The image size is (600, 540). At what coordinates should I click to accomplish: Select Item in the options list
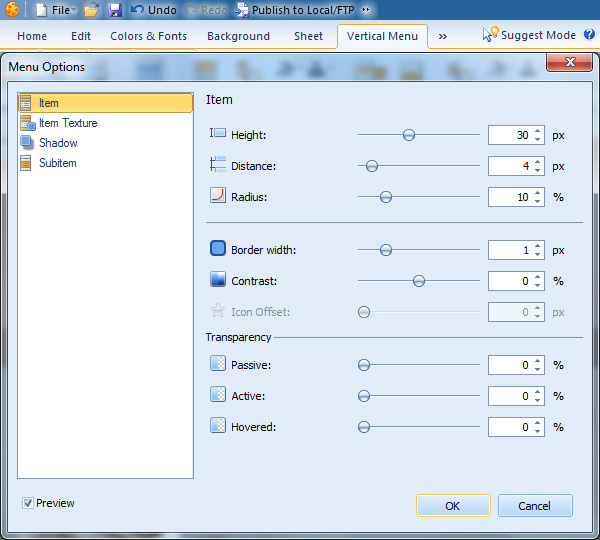(x=105, y=103)
